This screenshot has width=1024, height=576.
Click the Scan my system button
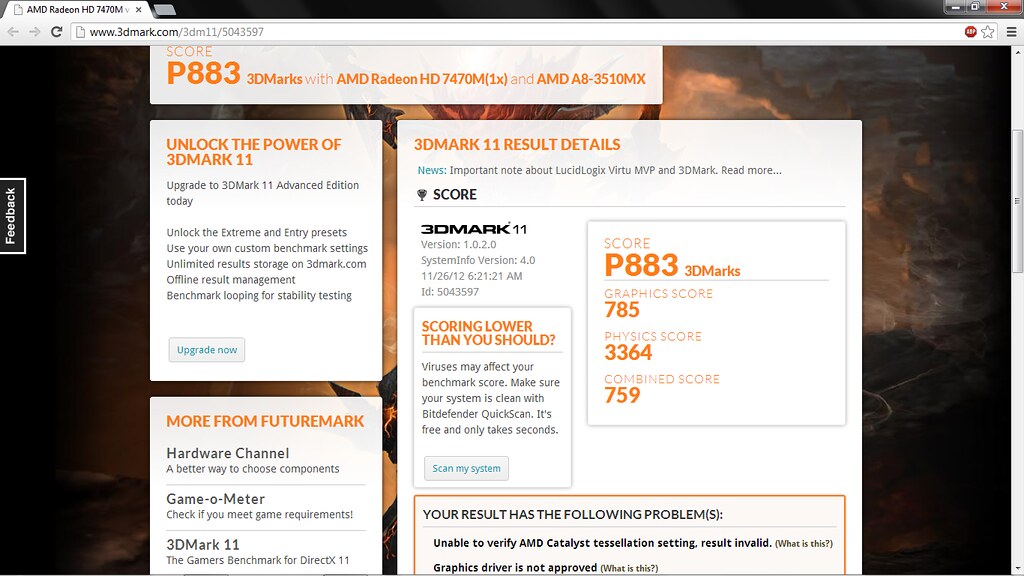[x=466, y=468]
